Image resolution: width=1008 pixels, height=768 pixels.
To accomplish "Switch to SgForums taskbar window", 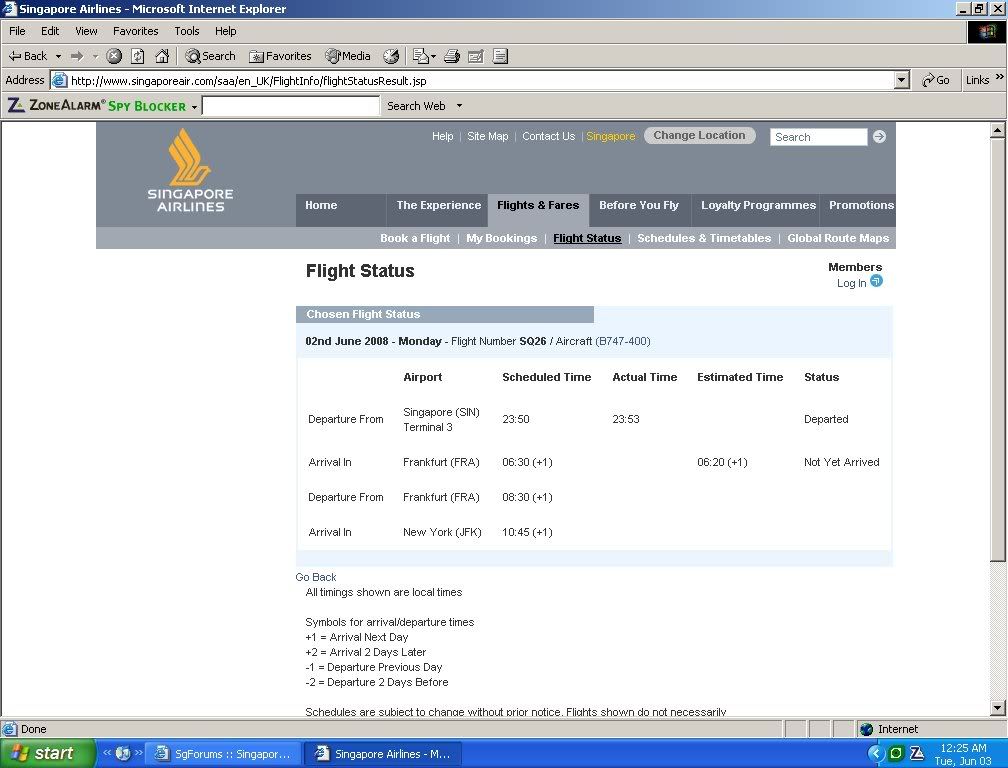I will pos(221,754).
